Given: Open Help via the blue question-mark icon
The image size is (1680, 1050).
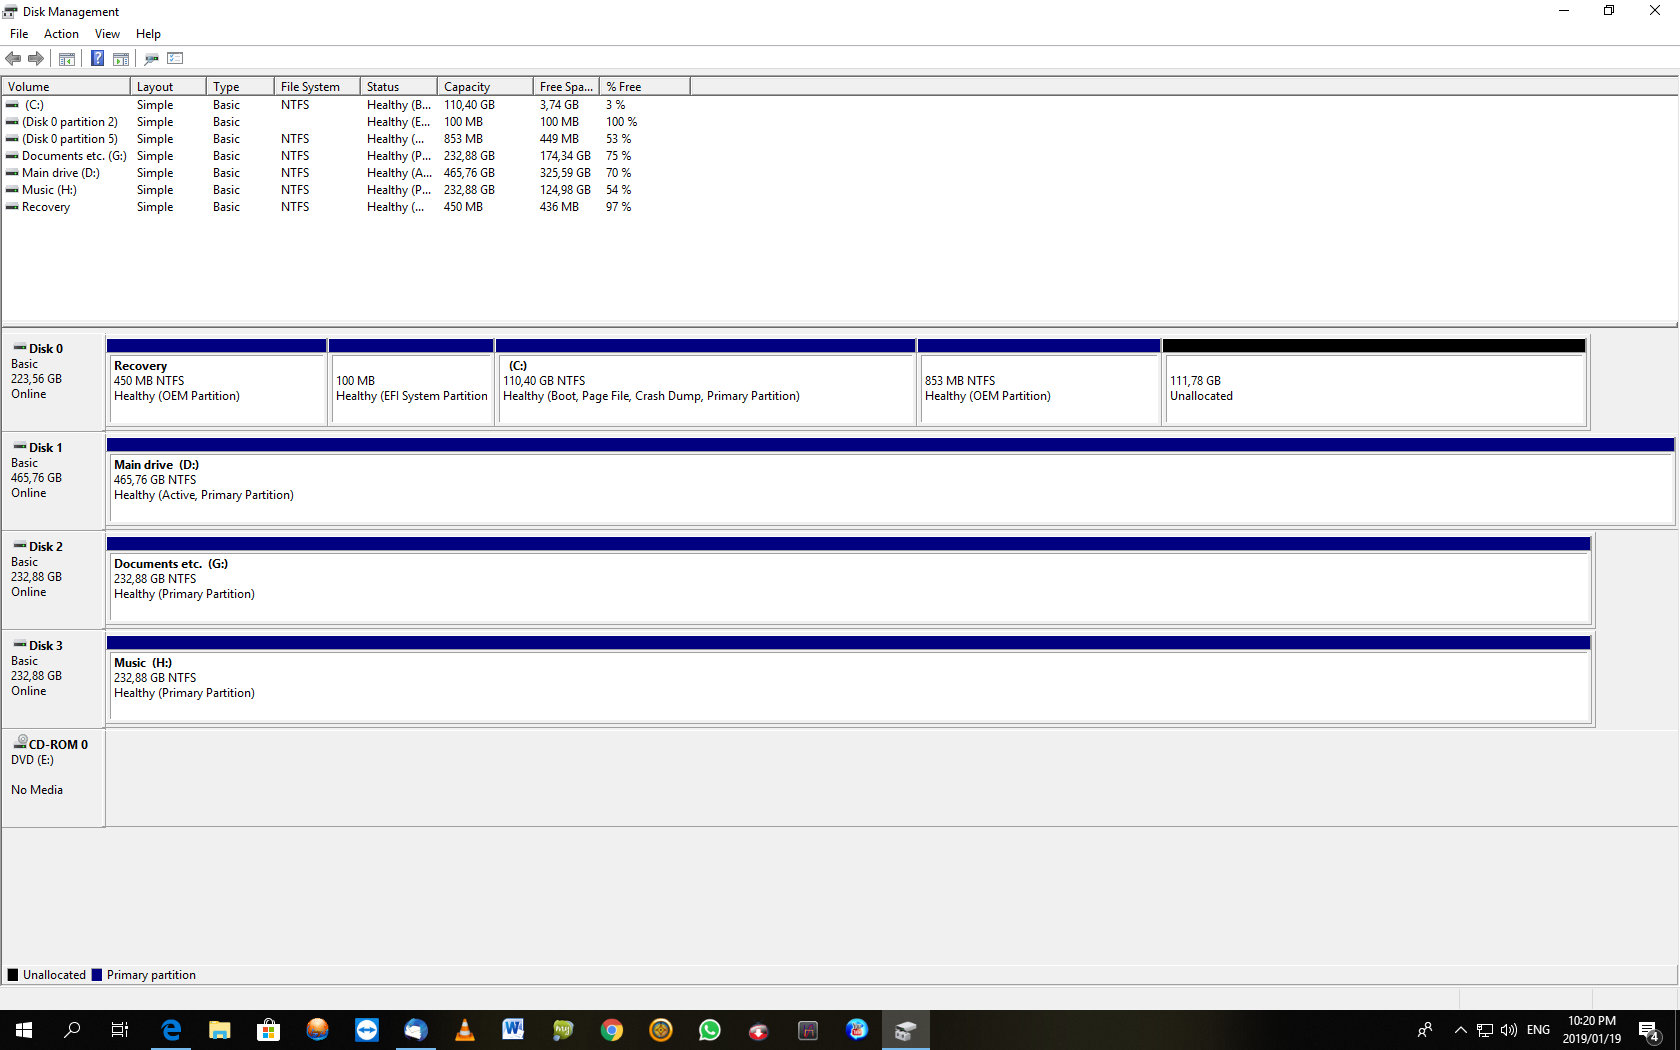Looking at the screenshot, I should coord(97,59).
